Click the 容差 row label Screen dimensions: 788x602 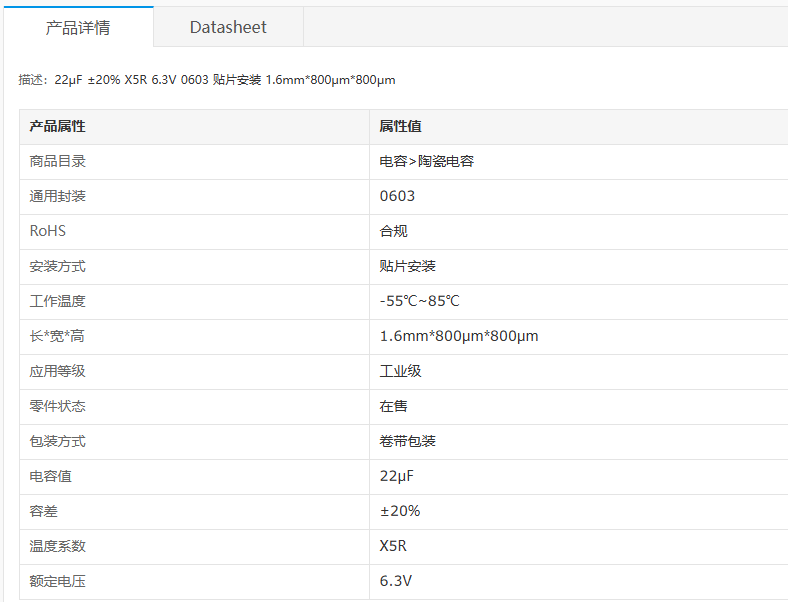(43, 512)
